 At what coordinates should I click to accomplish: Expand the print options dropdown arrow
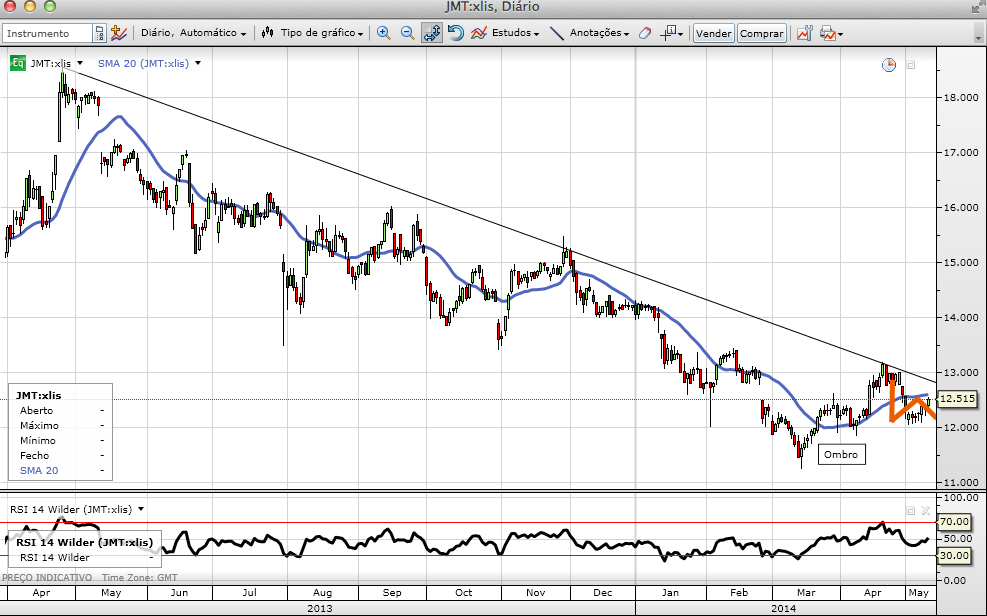pyautogui.click(x=840, y=35)
